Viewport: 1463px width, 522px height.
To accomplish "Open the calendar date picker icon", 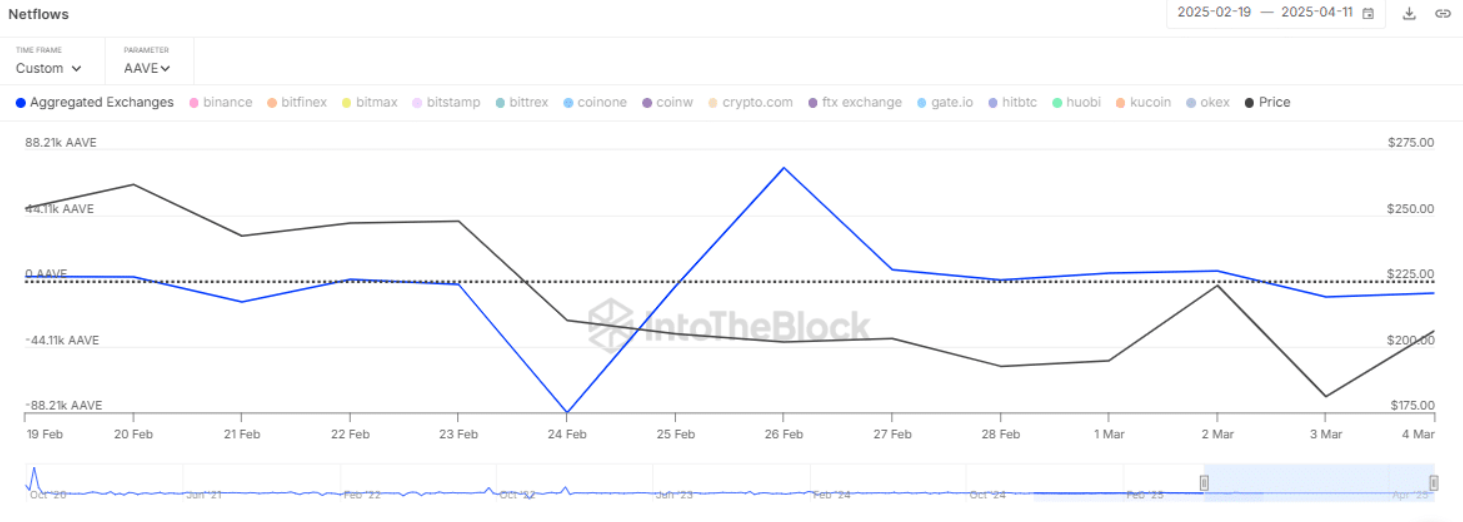I will coord(1368,13).
